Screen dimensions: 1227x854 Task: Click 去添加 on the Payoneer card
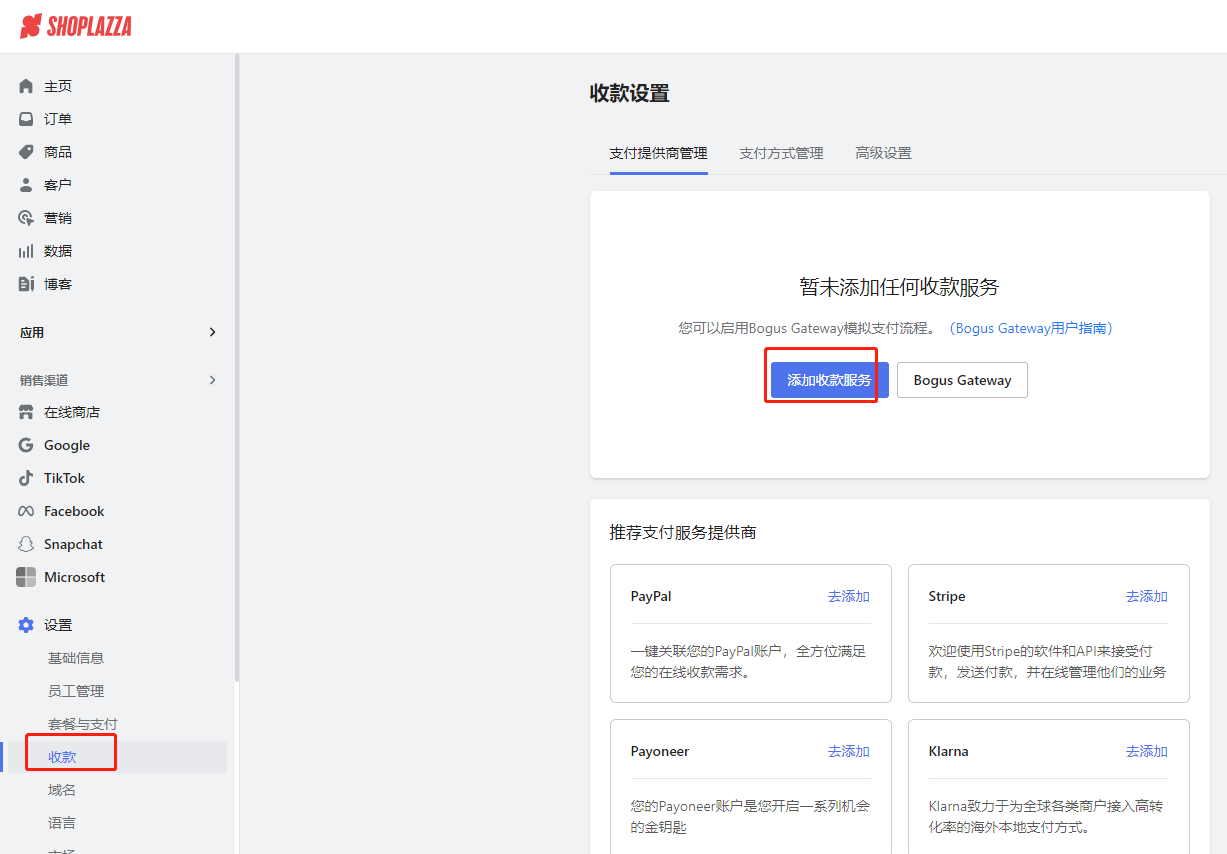click(848, 751)
